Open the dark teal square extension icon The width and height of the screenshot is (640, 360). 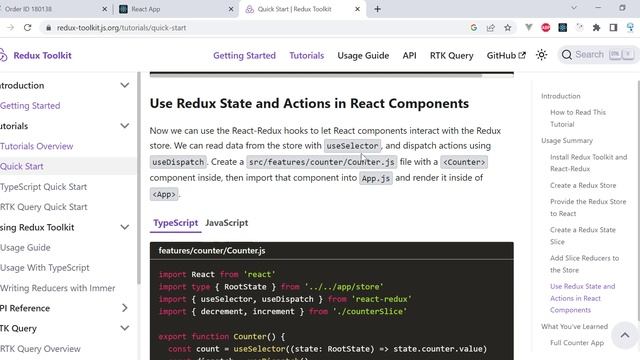pos(562,28)
